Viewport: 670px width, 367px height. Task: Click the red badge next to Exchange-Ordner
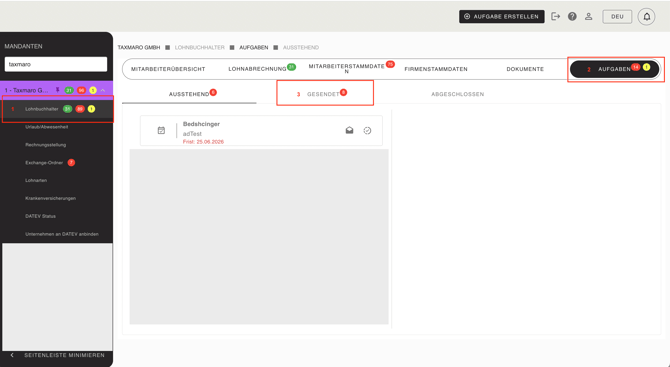tap(71, 162)
